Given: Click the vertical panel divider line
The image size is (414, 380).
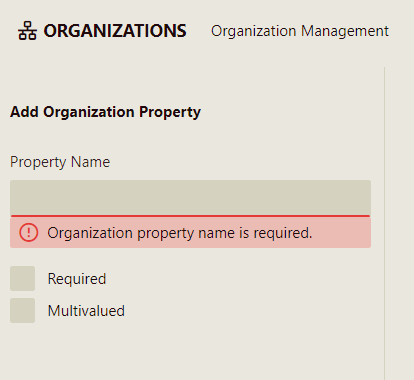Looking at the screenshot, I should (384, 223).
